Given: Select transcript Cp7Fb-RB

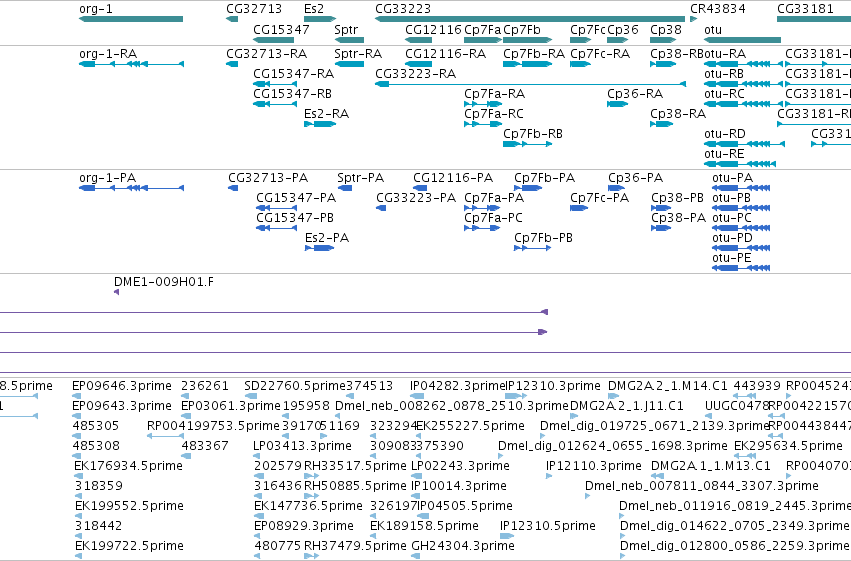Looking at the screenshot, I should (x=528, y=144).
